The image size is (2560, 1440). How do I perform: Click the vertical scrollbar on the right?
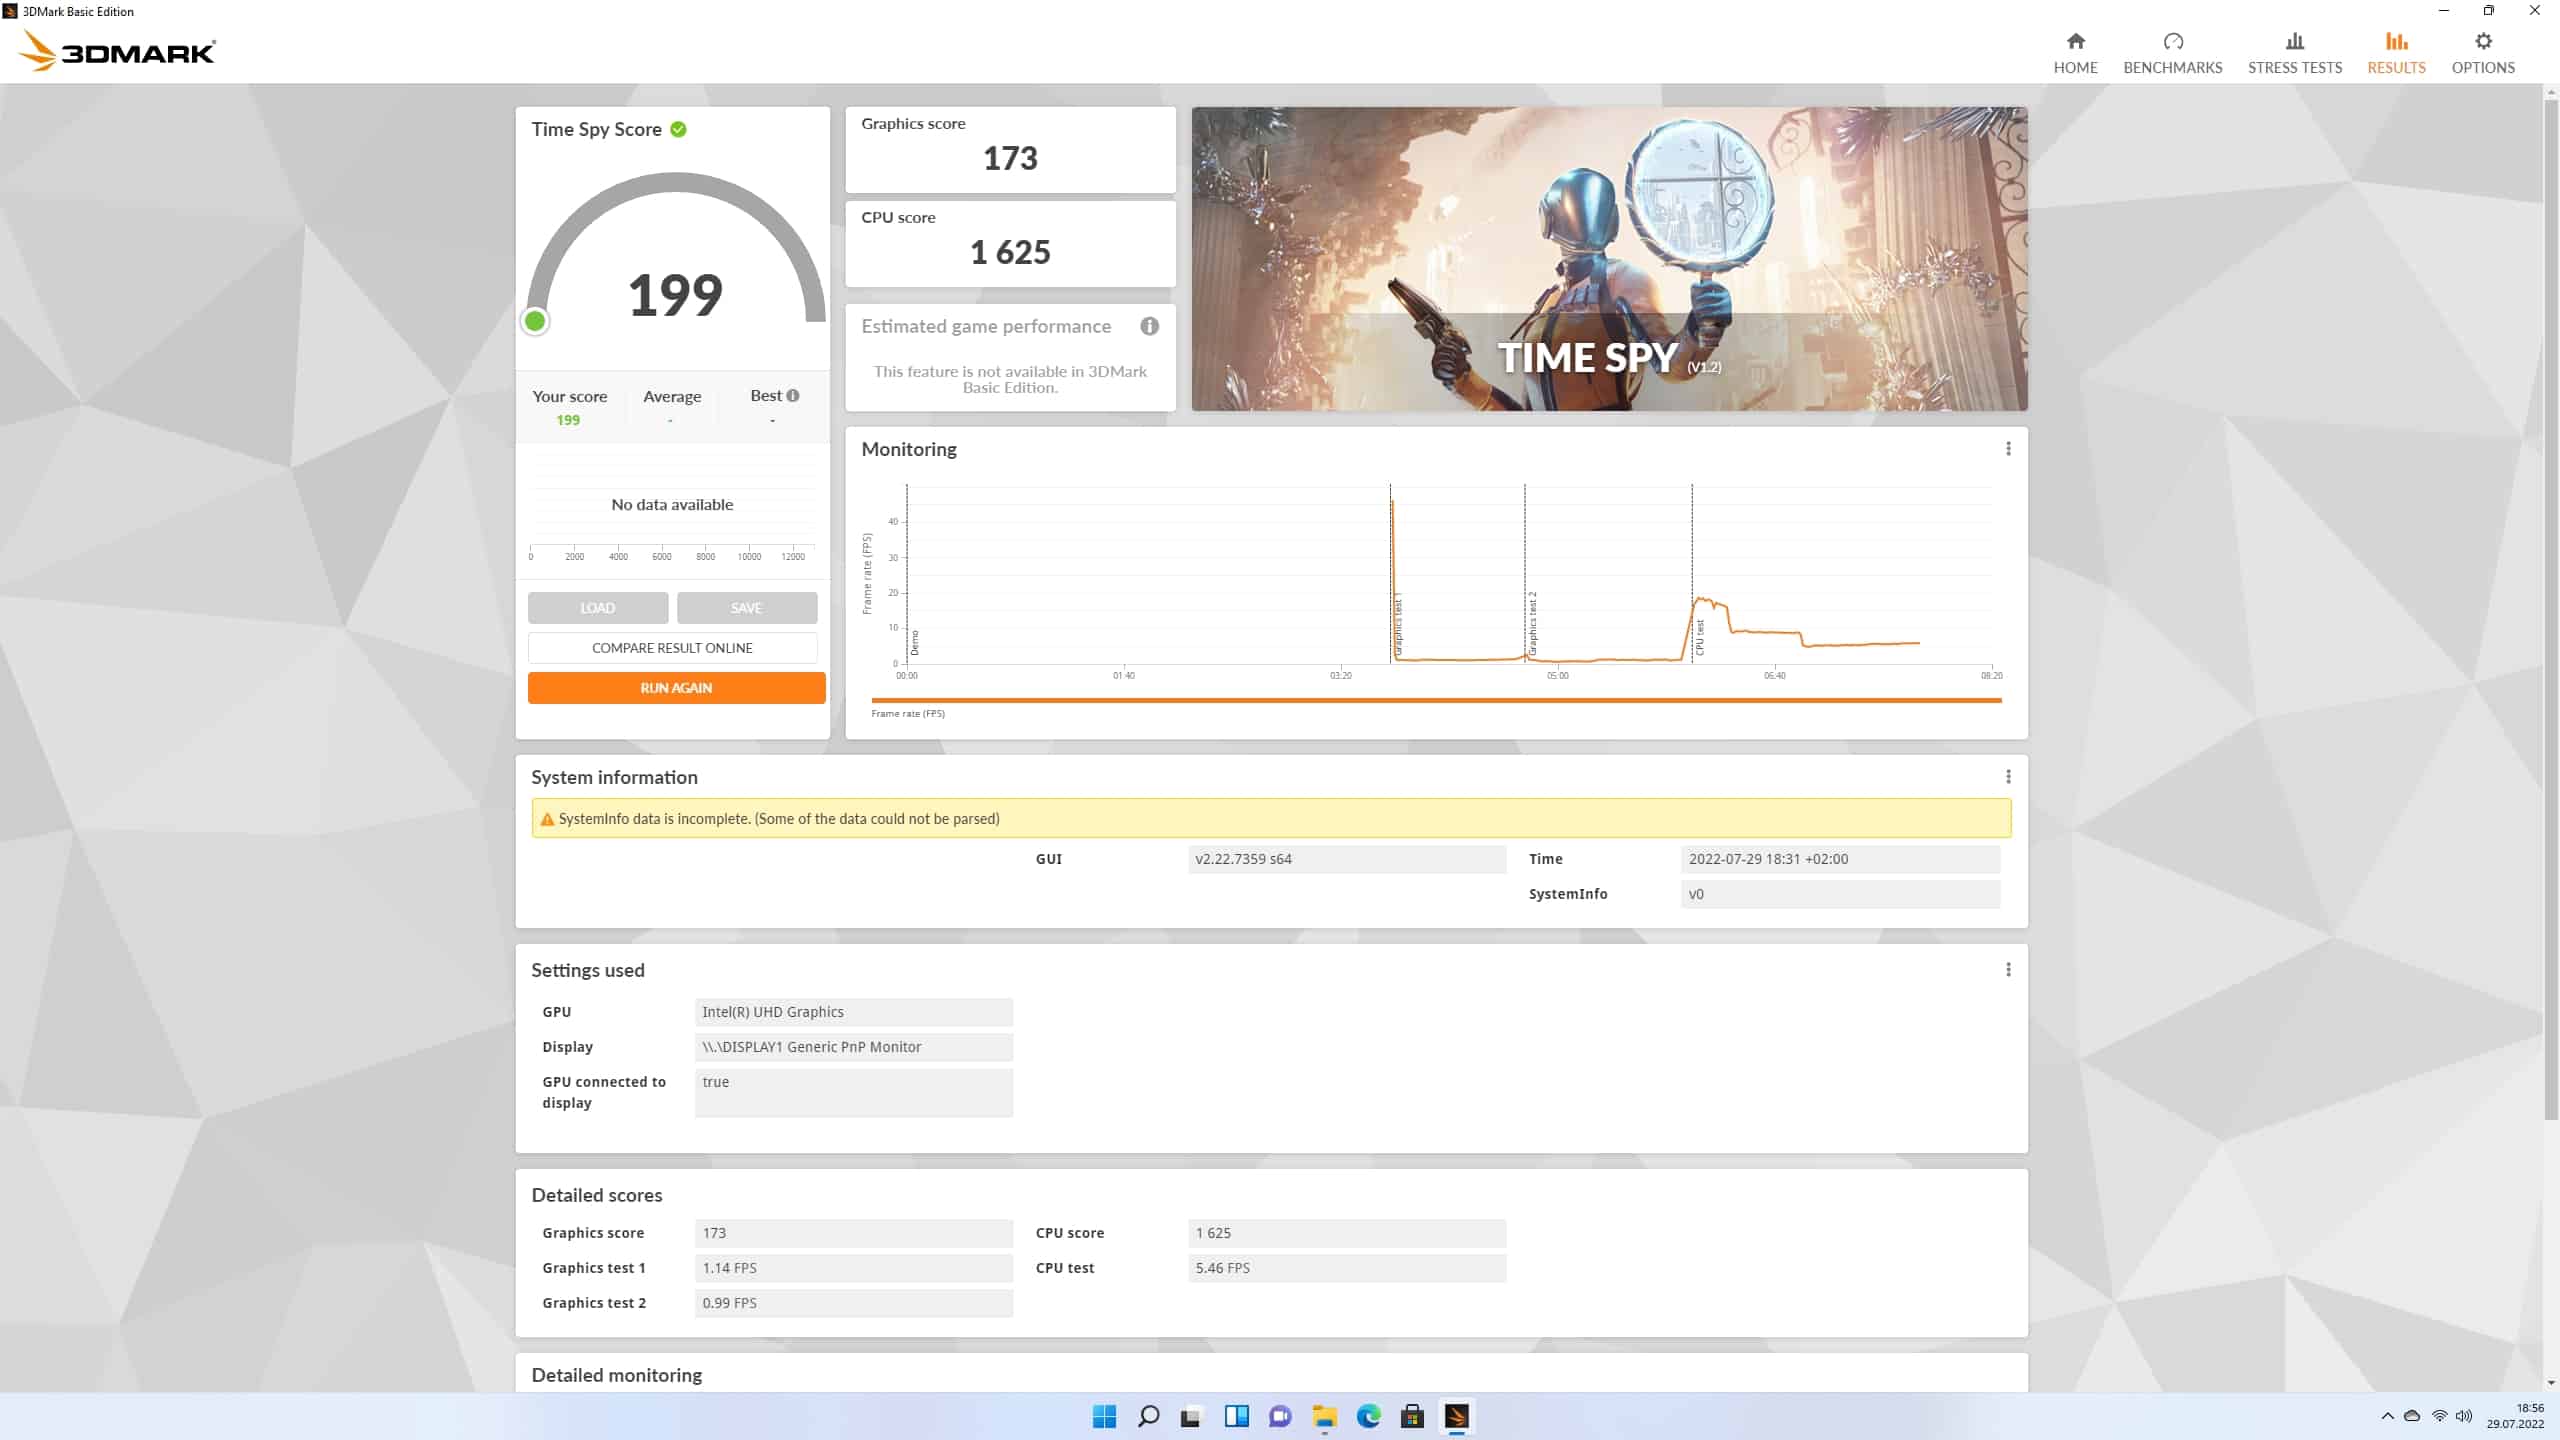[2550, 600]
